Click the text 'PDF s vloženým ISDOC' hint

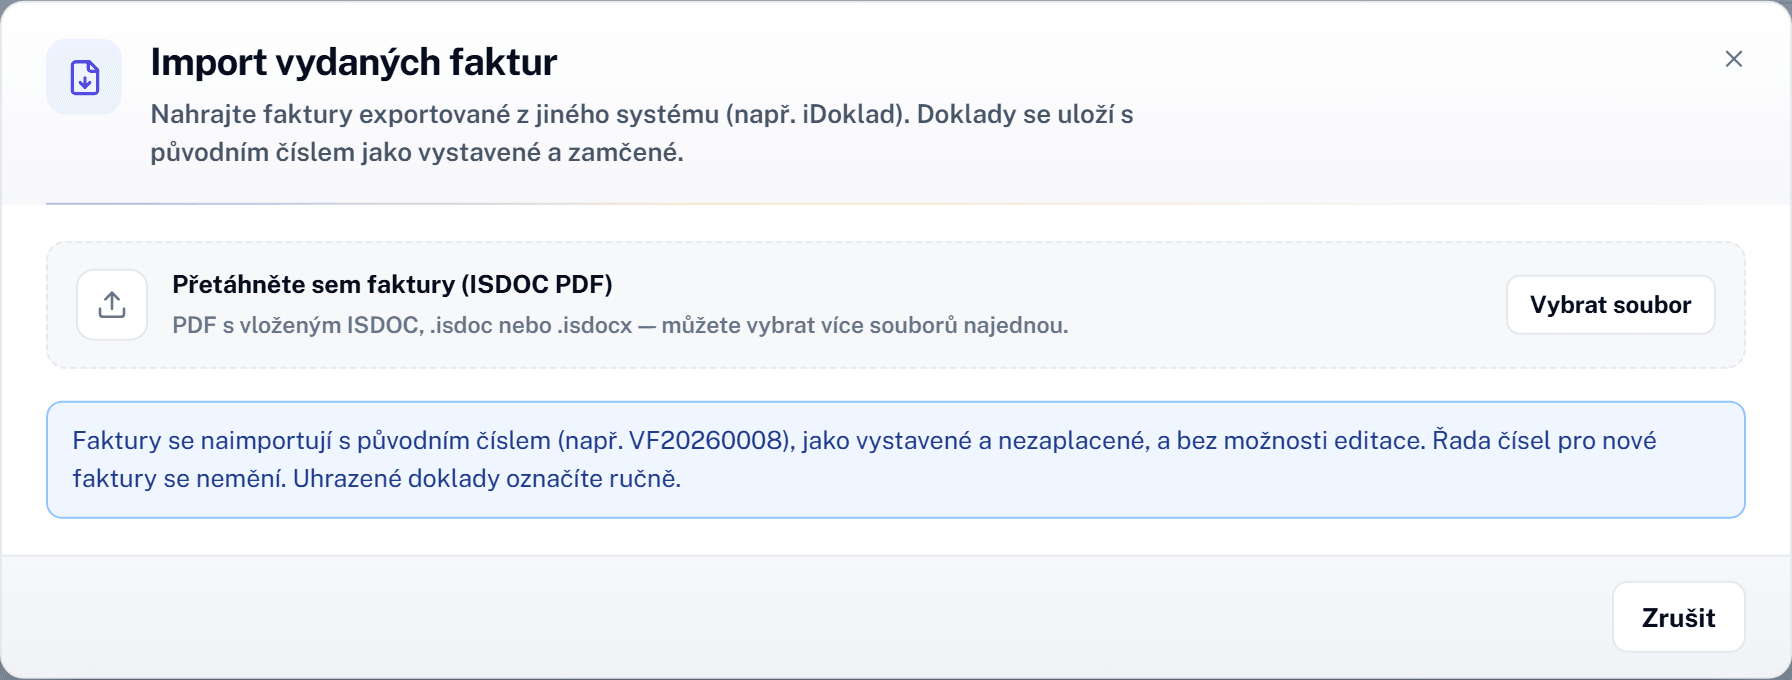tap(620, 325)
